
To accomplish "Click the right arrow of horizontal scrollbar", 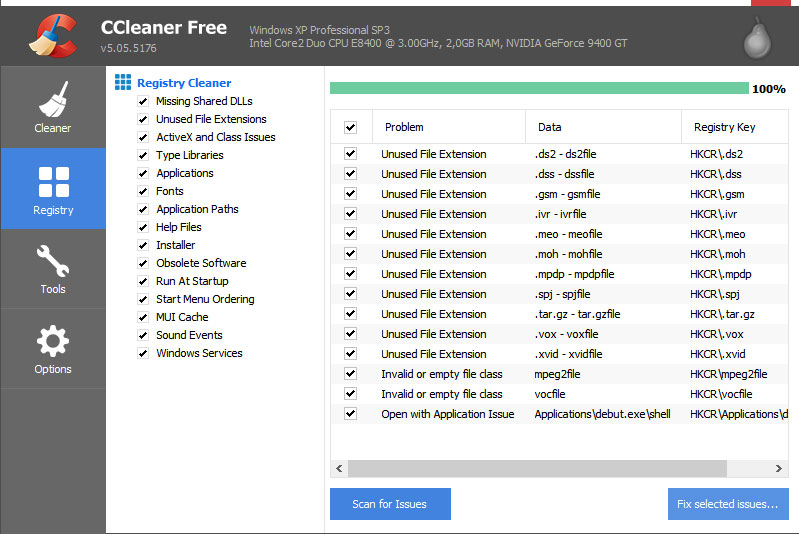I will click(779, 468).
